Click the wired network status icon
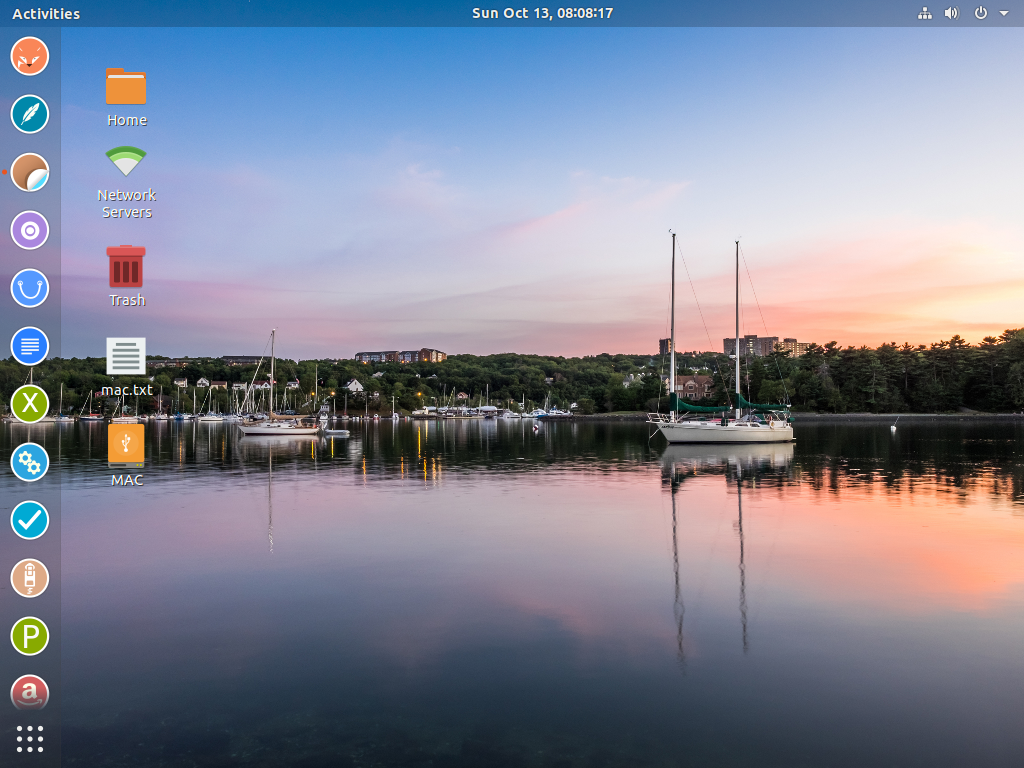The height and width of the screenshot is (768, 1024). [925, 13]
